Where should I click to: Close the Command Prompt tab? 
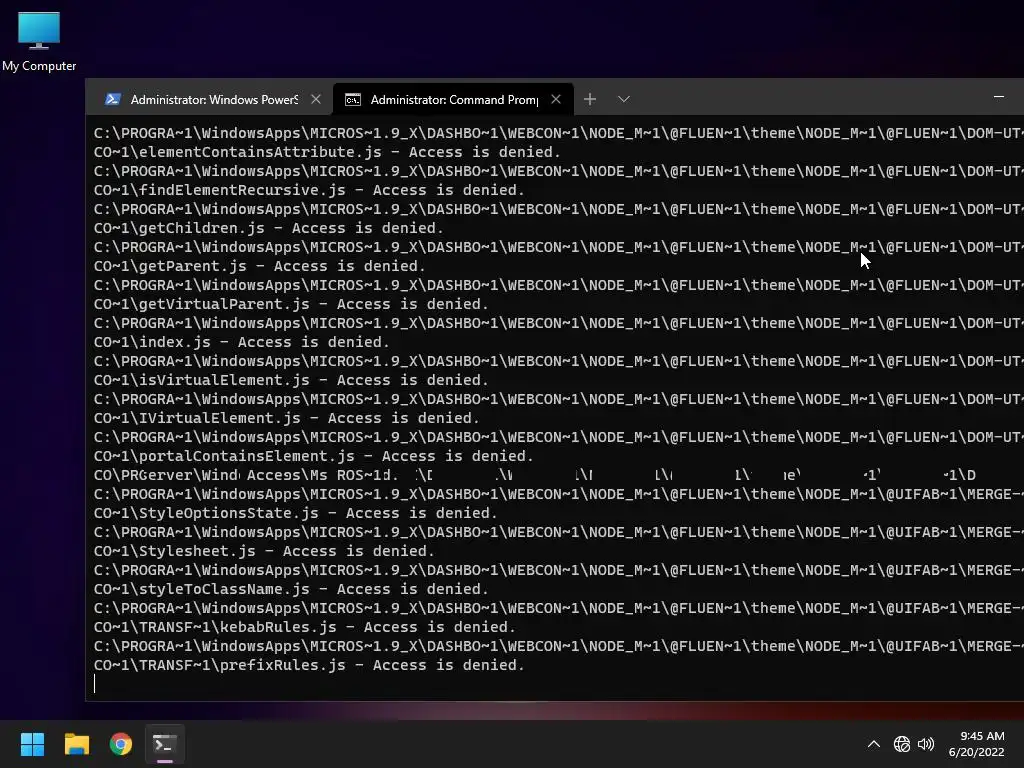tap(556, 99)
